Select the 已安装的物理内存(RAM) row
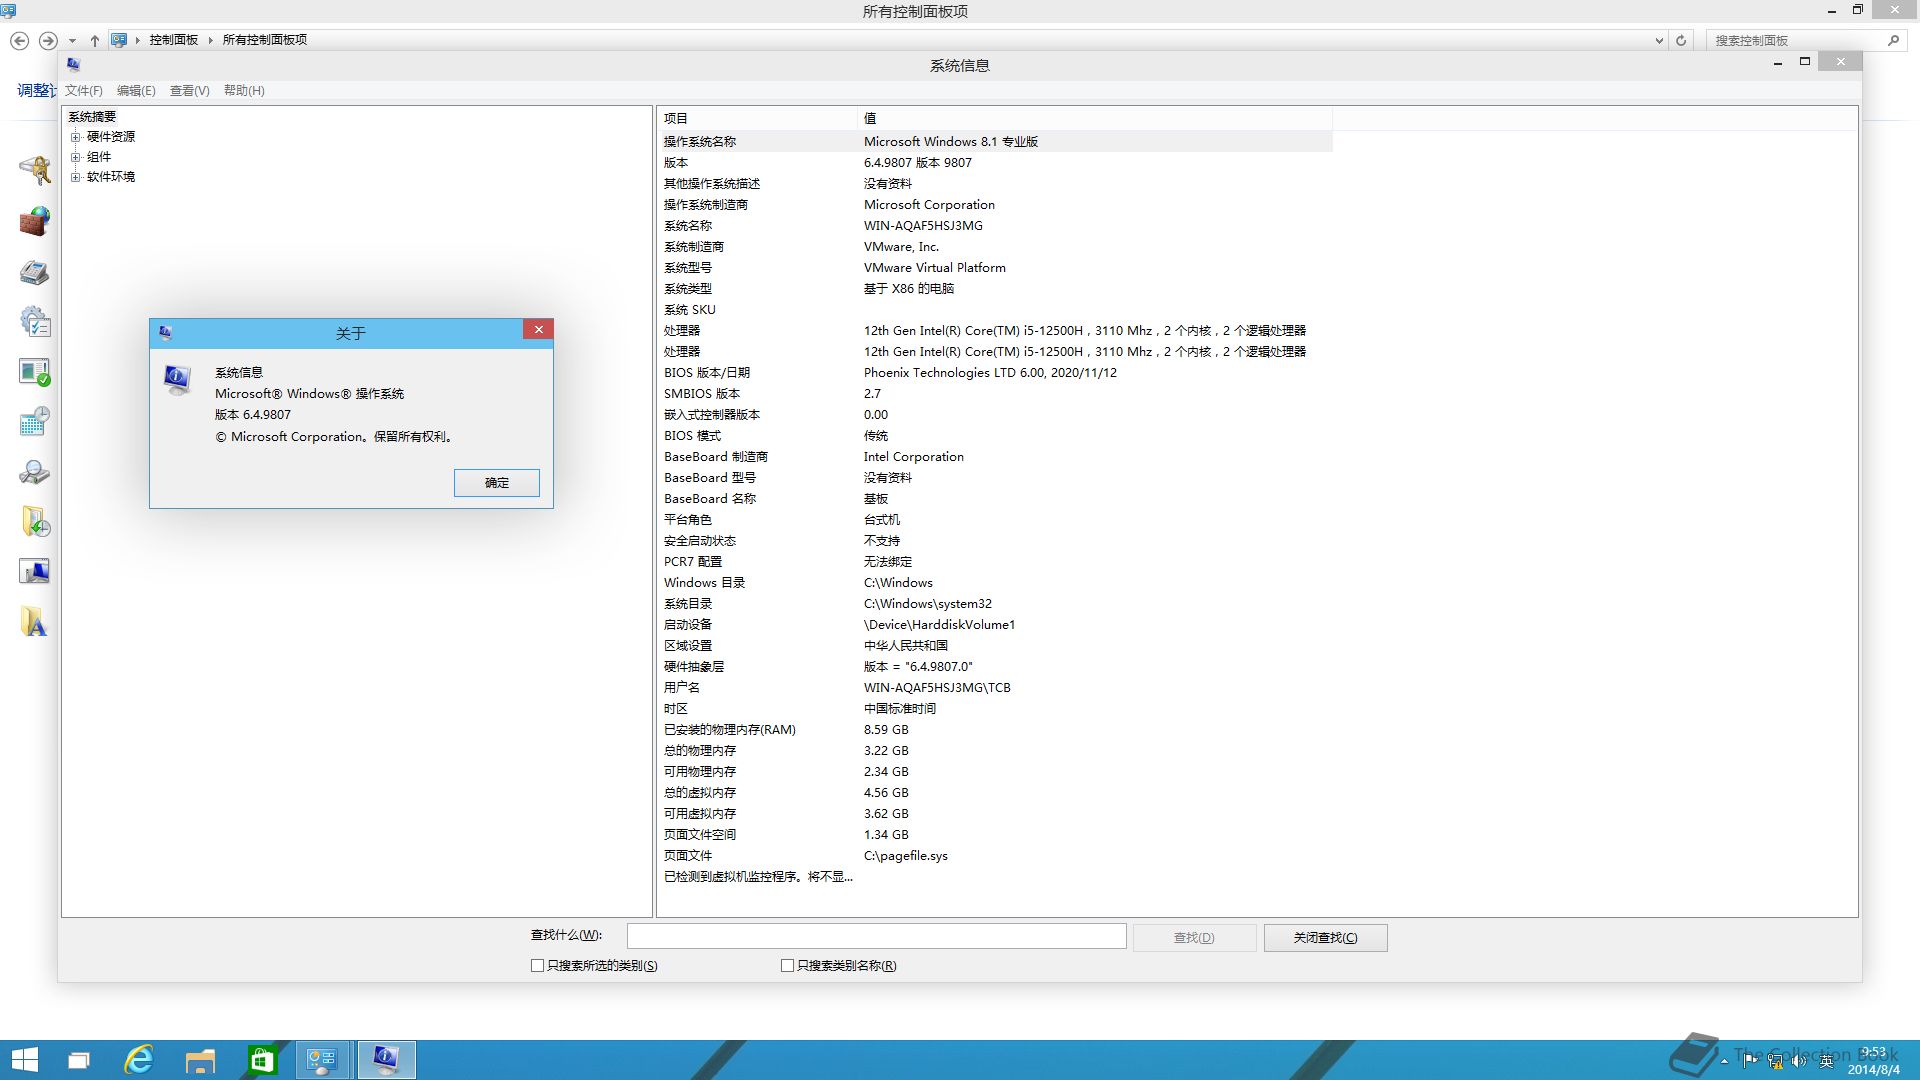The width and height of the screenshot is (1920, 1080). pyautogui.click(x=995, y=730)
